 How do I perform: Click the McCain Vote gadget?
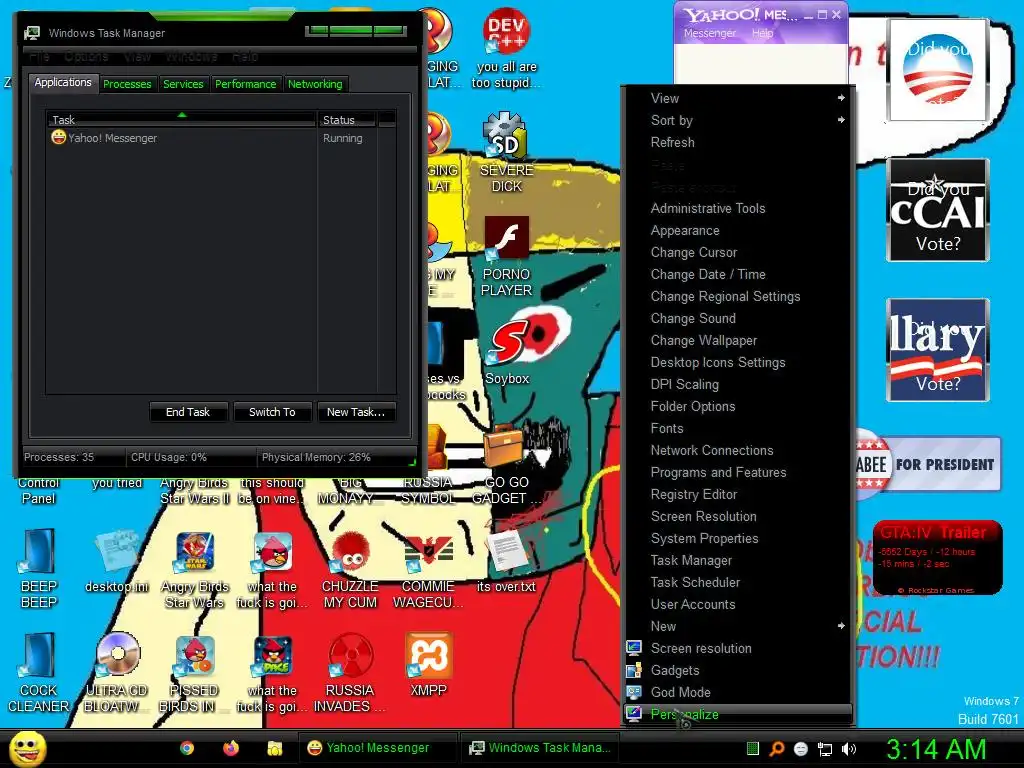(938, 210)
